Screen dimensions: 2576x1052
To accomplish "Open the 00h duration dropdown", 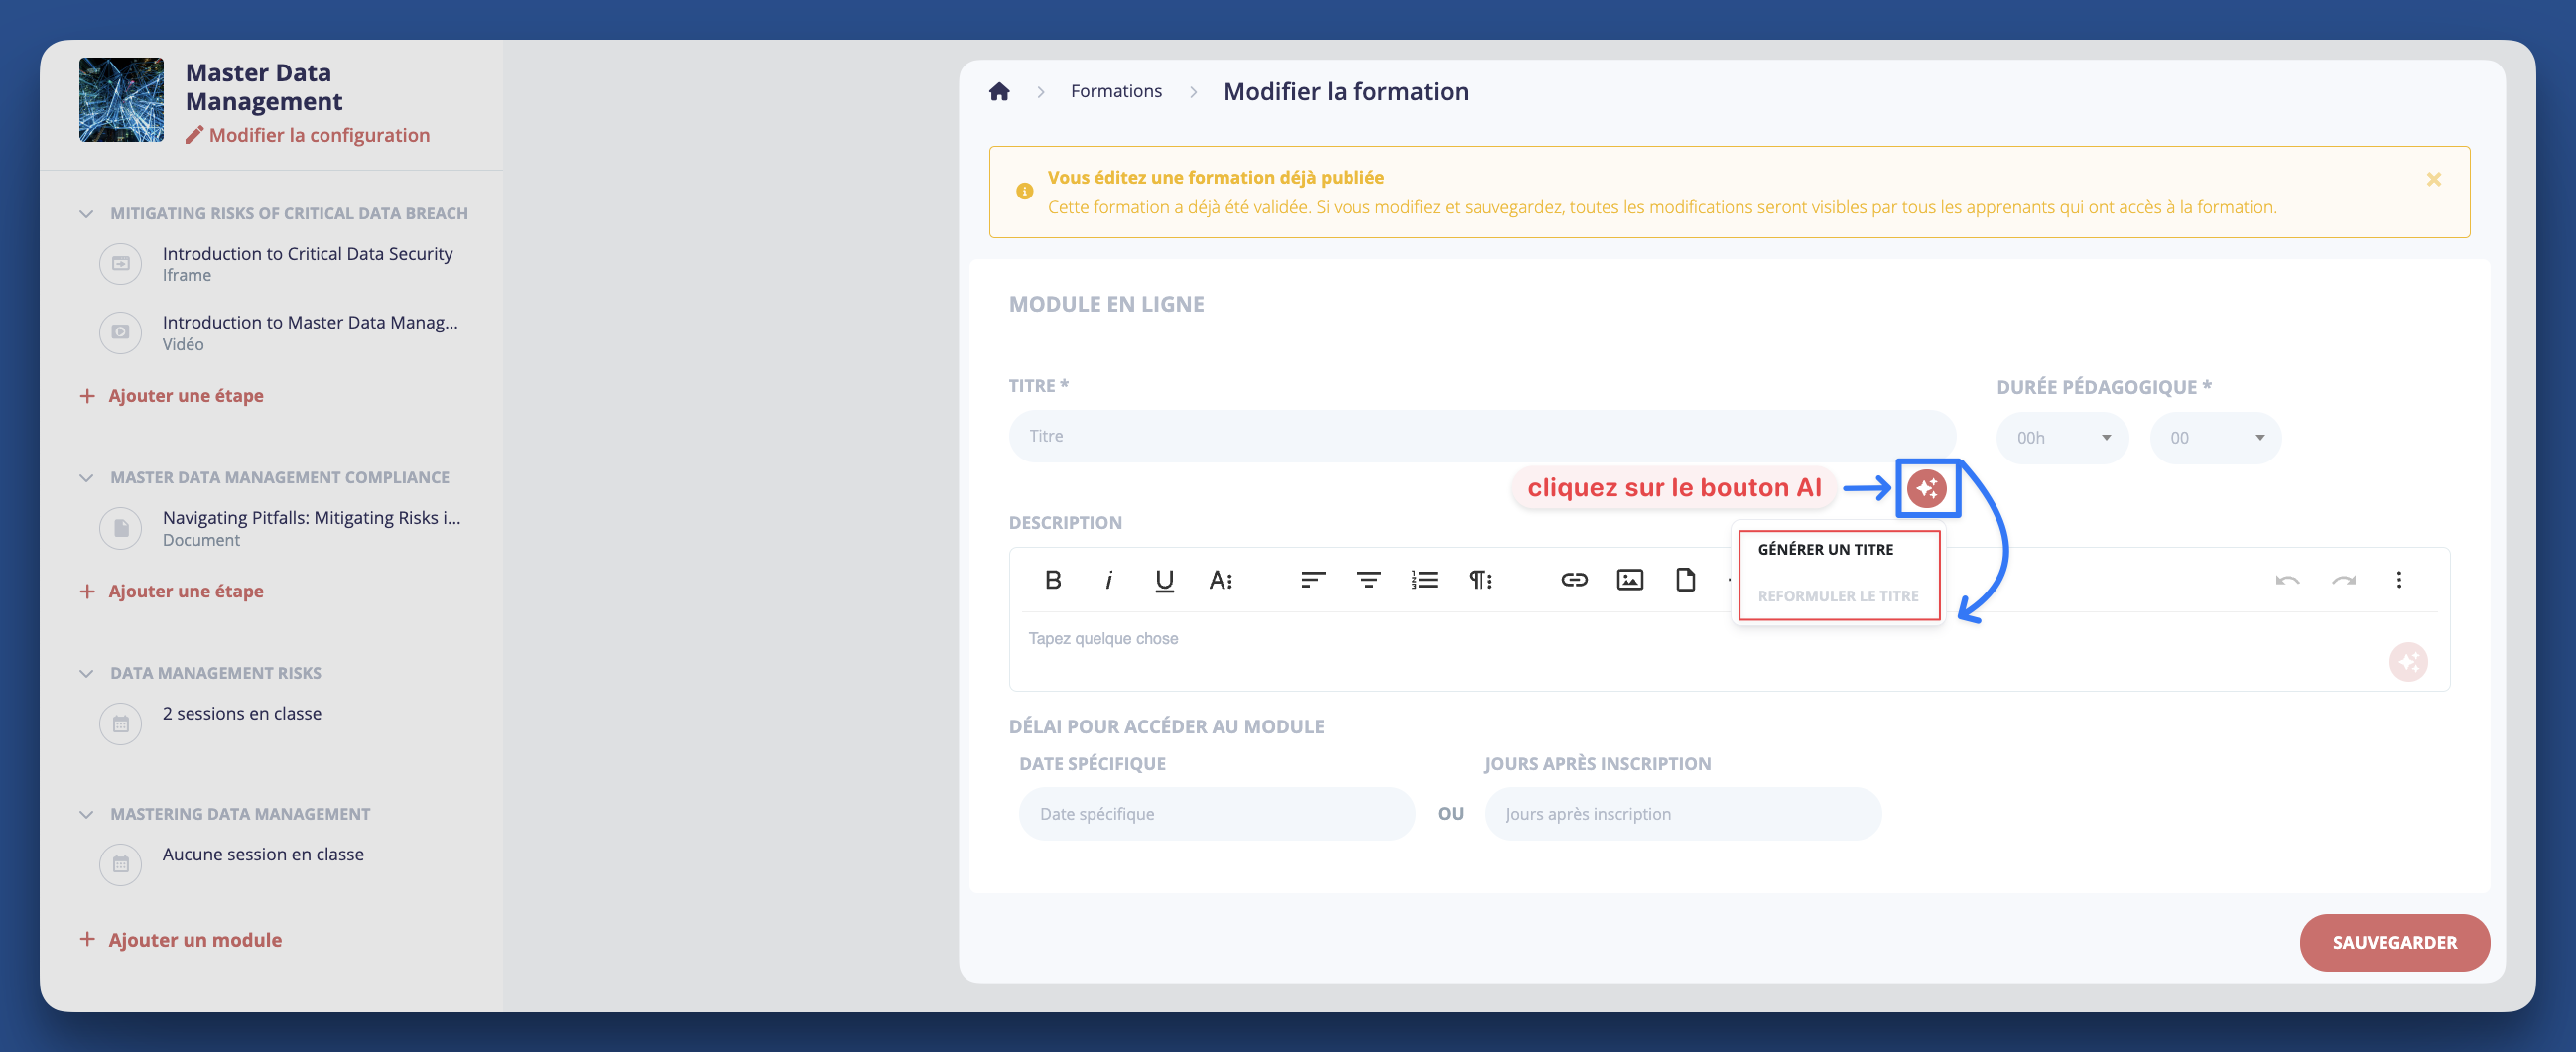I will point(2062,437).
